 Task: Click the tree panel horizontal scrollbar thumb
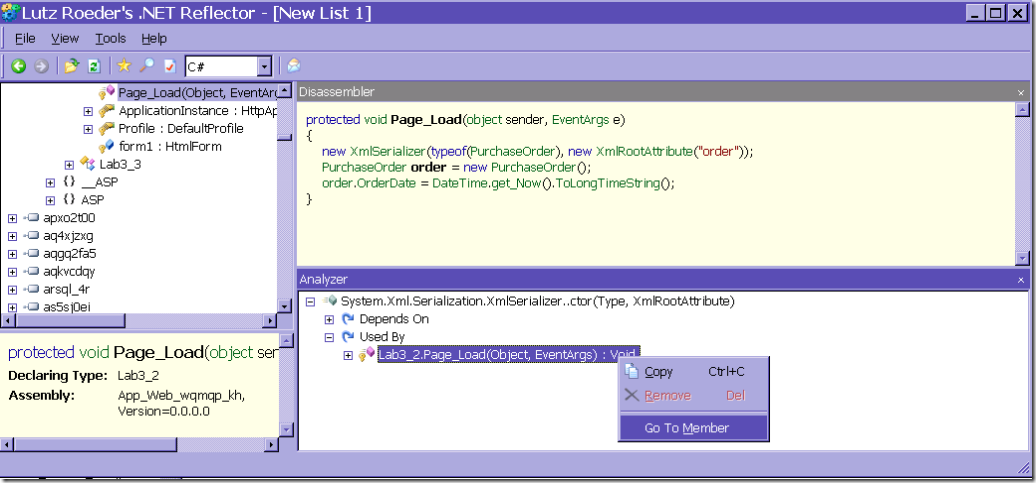[x=70, y=320]
